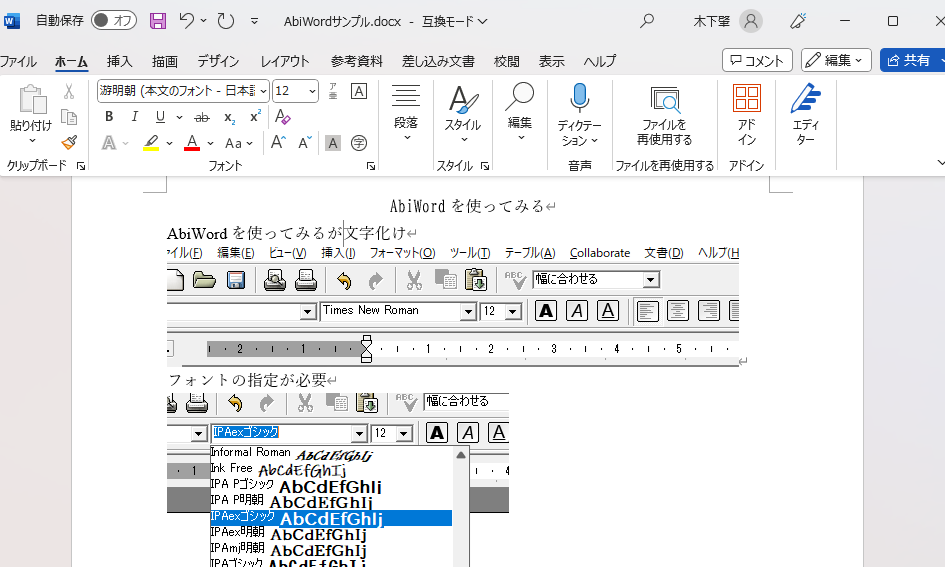945x567 pixels.
Task: Switch to the Design tab
Action: 218,61
